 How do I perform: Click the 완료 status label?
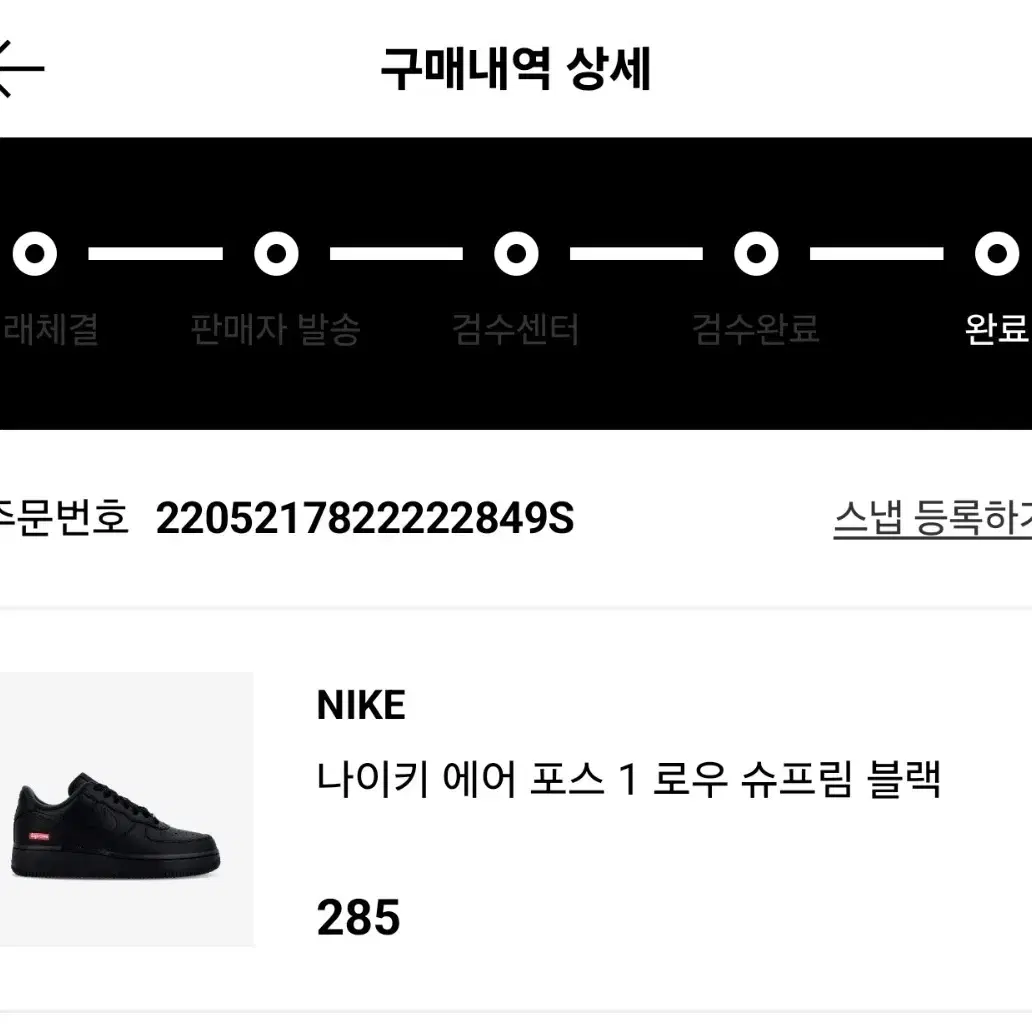point(996,329)
